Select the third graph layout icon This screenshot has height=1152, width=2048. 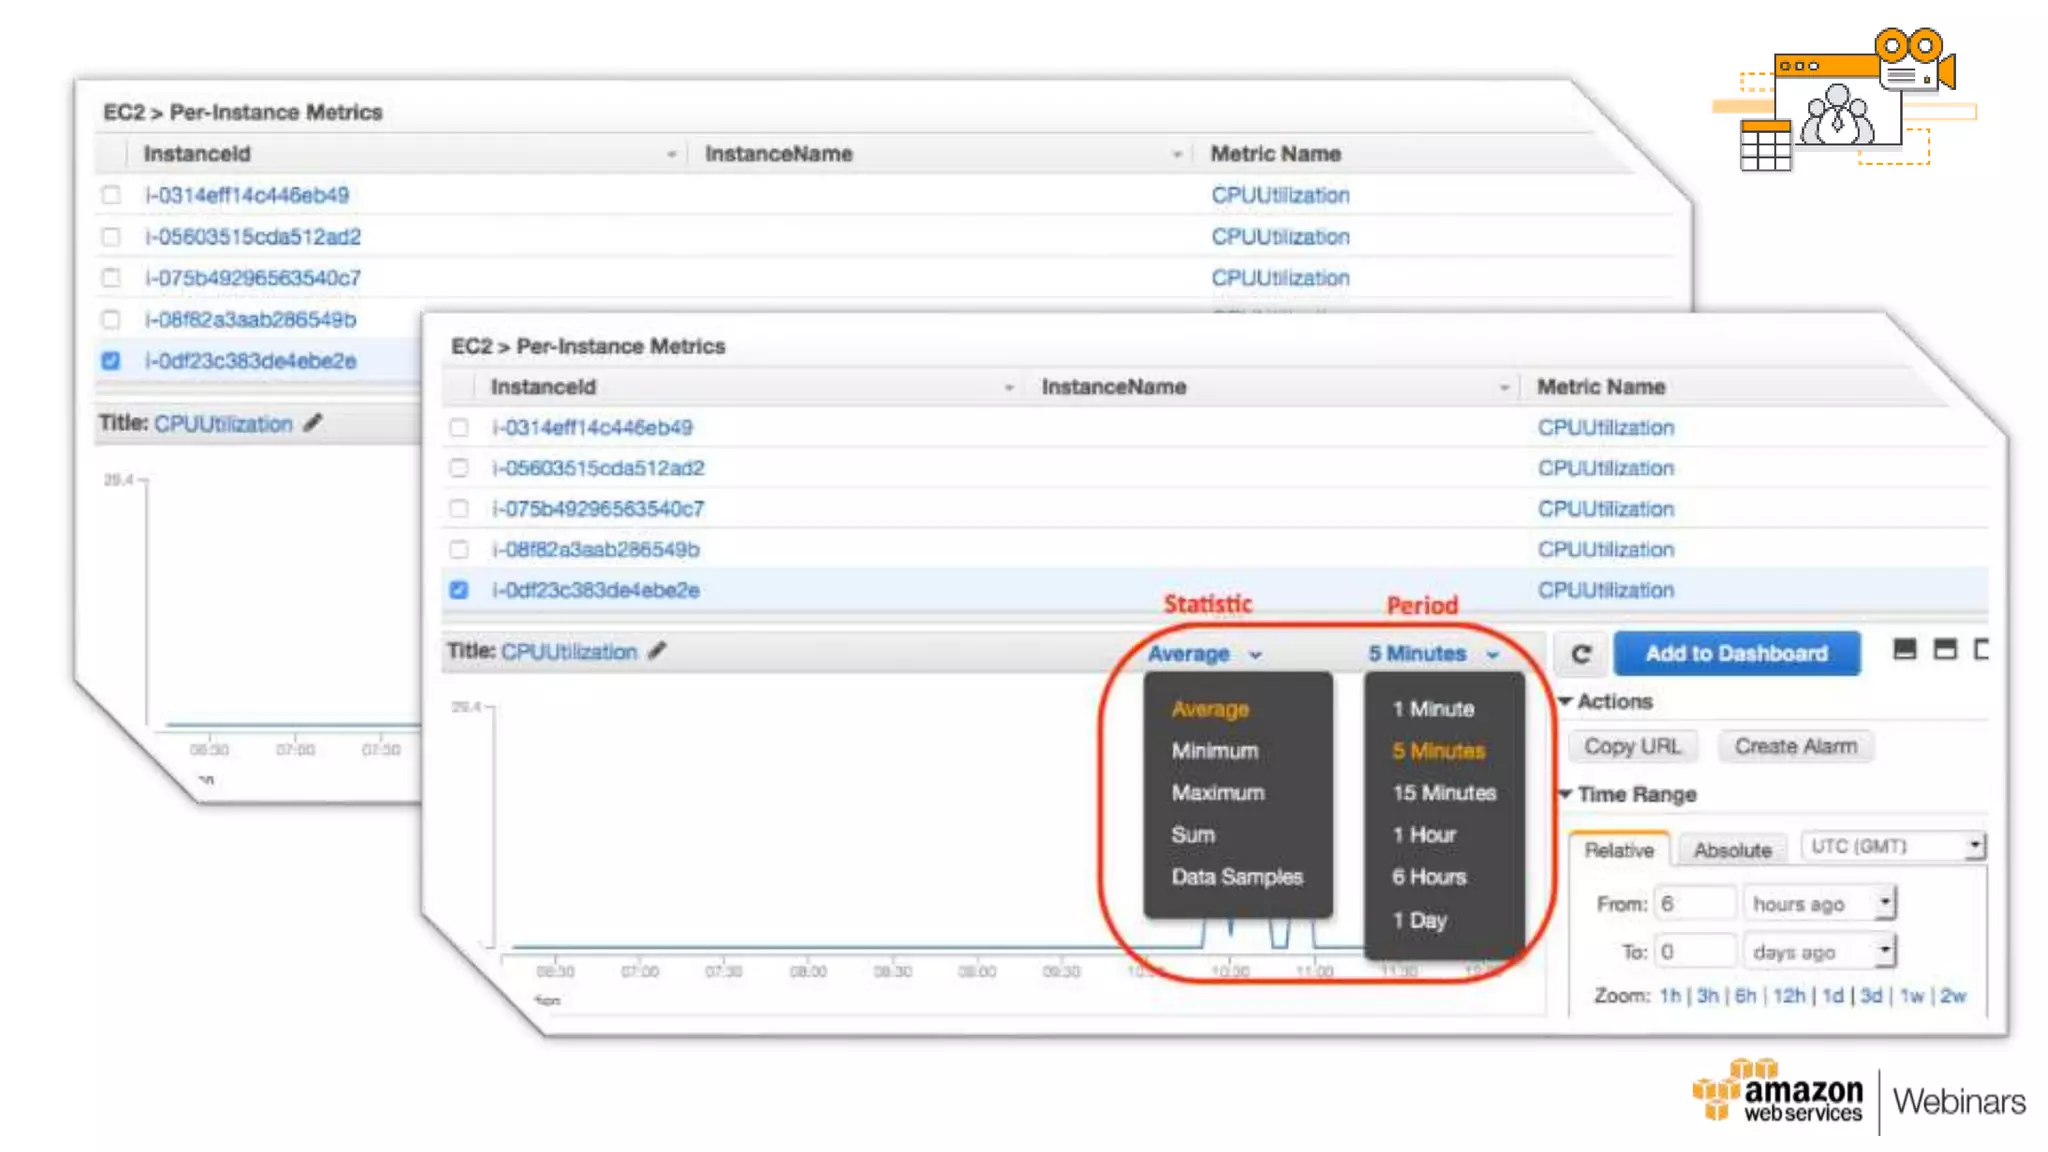pyautogui.click(x=1981, y=650)
